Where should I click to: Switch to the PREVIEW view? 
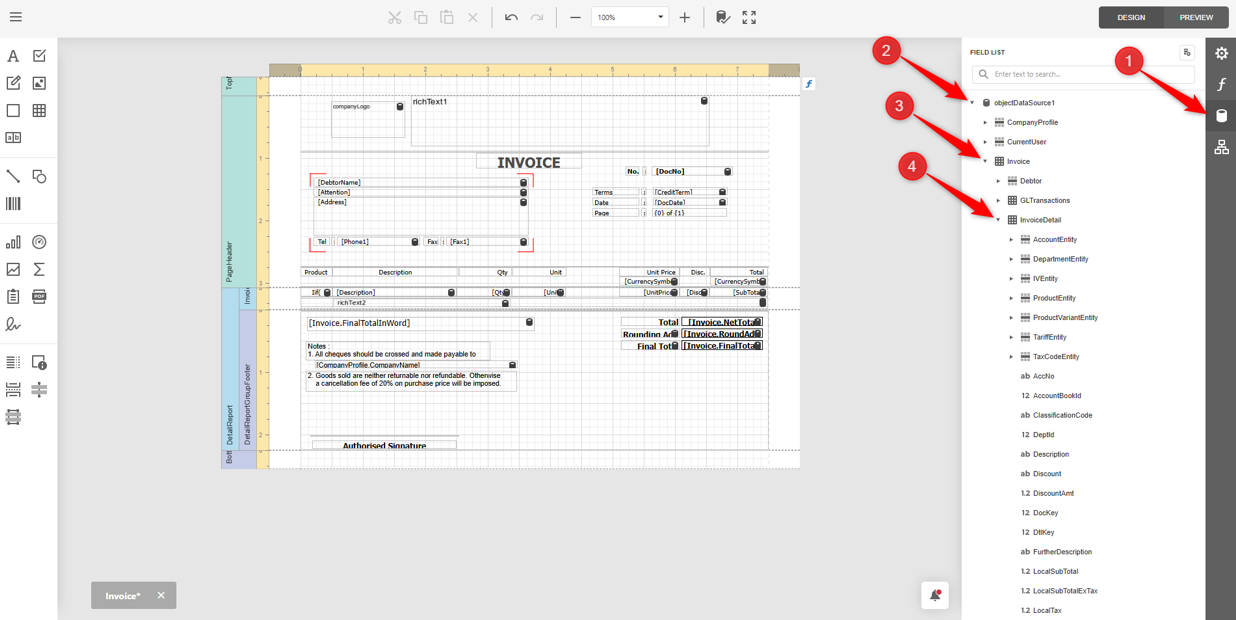1196,17
